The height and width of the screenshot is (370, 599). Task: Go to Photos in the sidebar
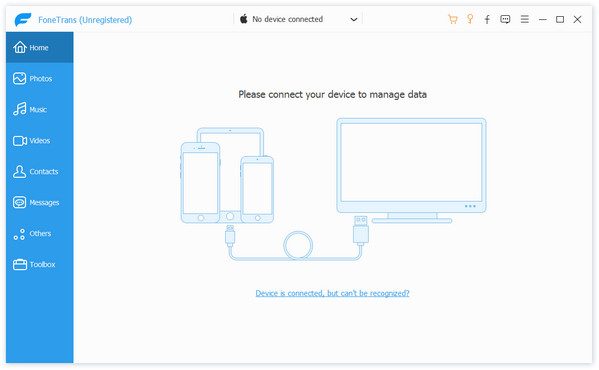pos(39,78)
